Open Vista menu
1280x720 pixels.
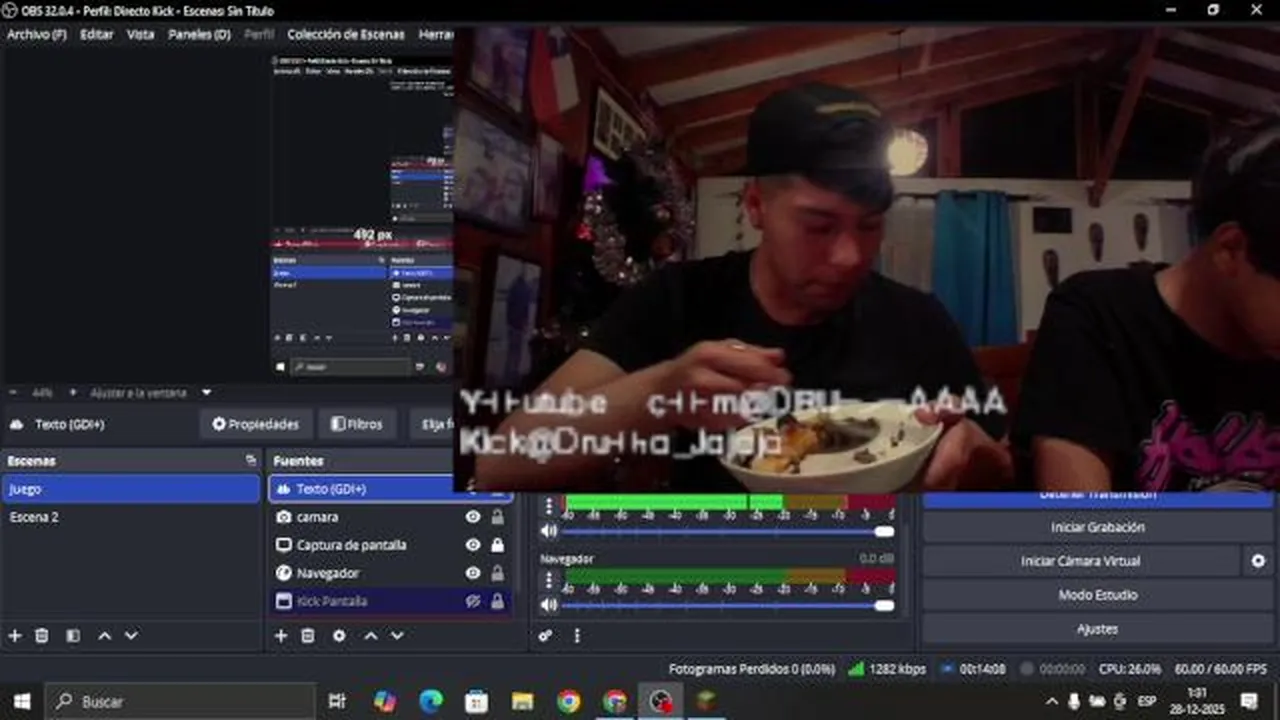(141, 34)
